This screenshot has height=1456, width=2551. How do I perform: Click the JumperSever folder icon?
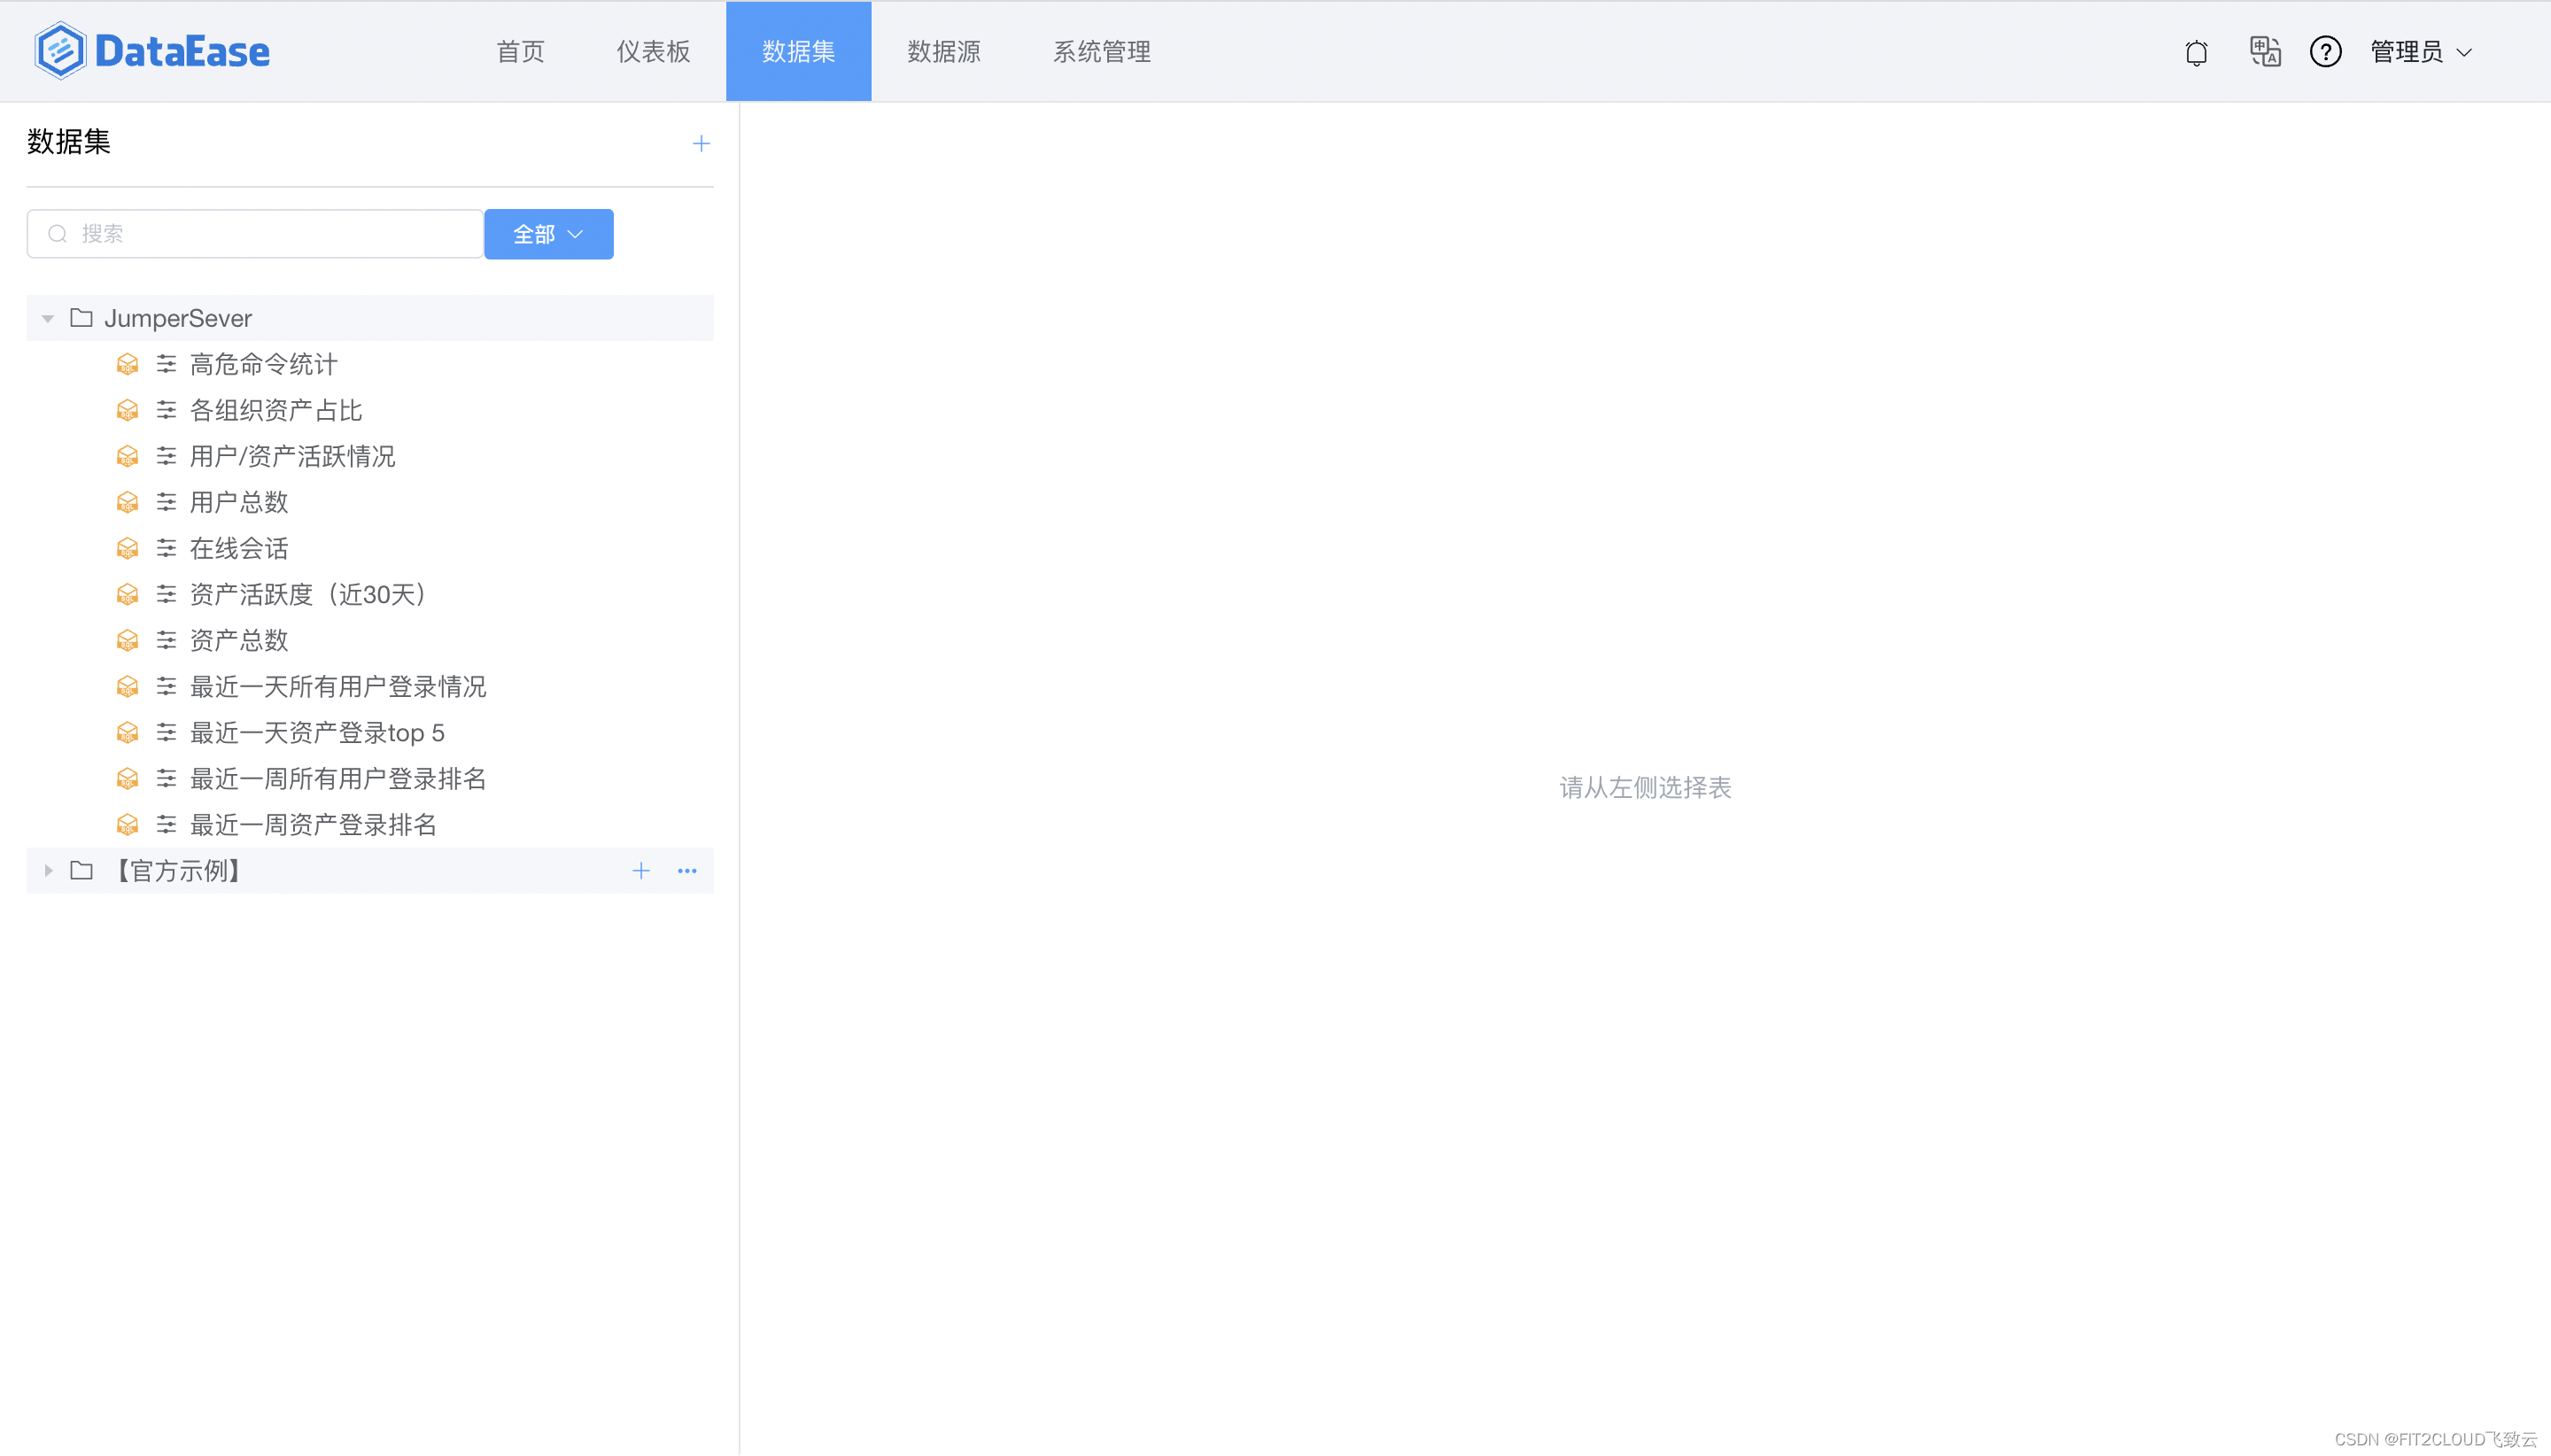tap(82, 318)
